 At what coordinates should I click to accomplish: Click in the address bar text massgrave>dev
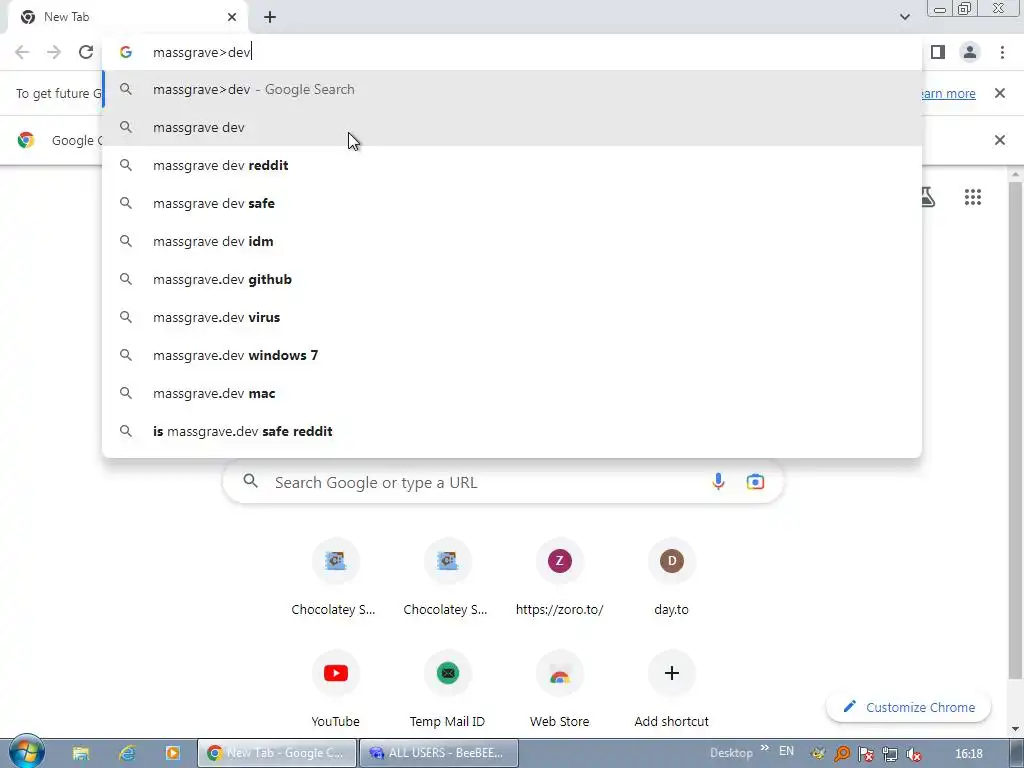tap(202, 52)
